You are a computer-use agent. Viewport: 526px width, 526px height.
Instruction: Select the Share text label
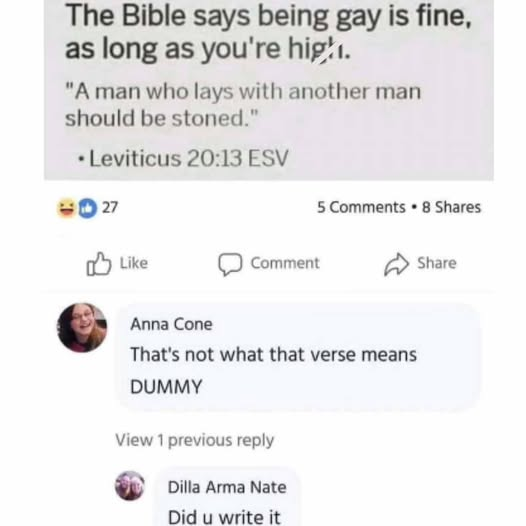437,263
